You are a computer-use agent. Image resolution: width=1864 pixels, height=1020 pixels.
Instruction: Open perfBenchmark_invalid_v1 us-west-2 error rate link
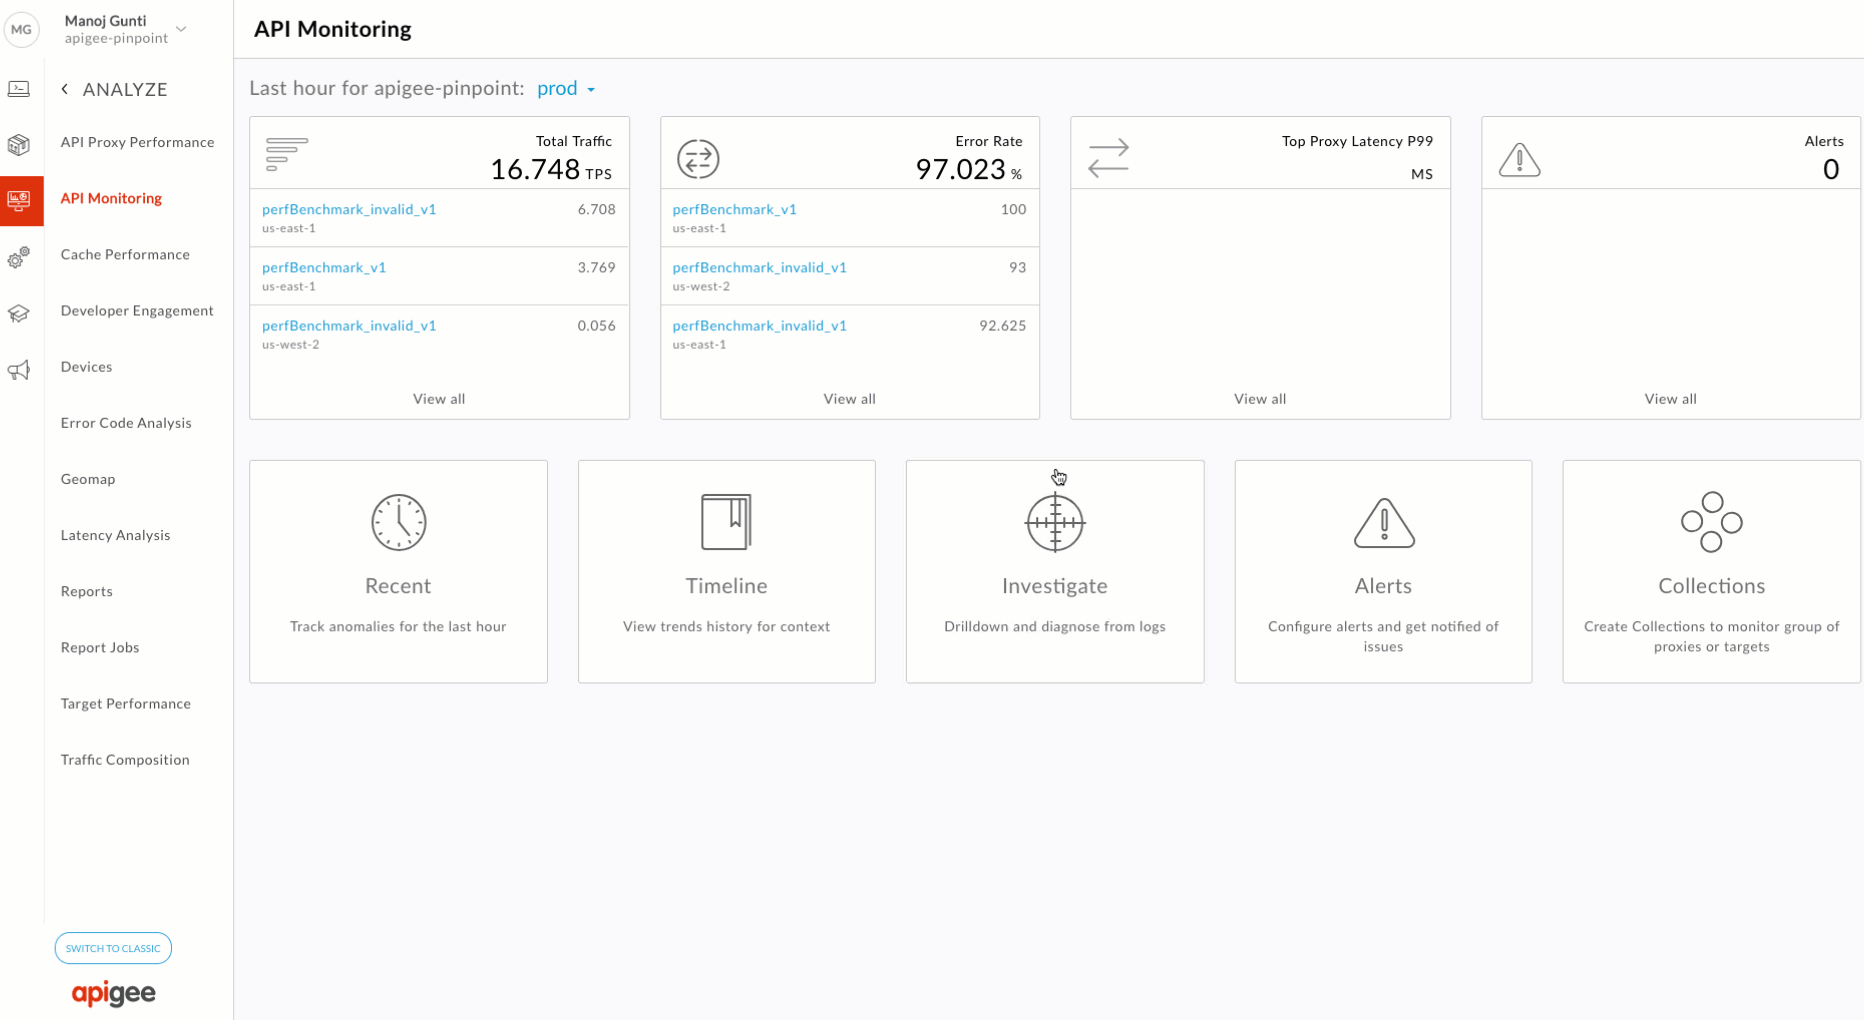pos(759,267)
